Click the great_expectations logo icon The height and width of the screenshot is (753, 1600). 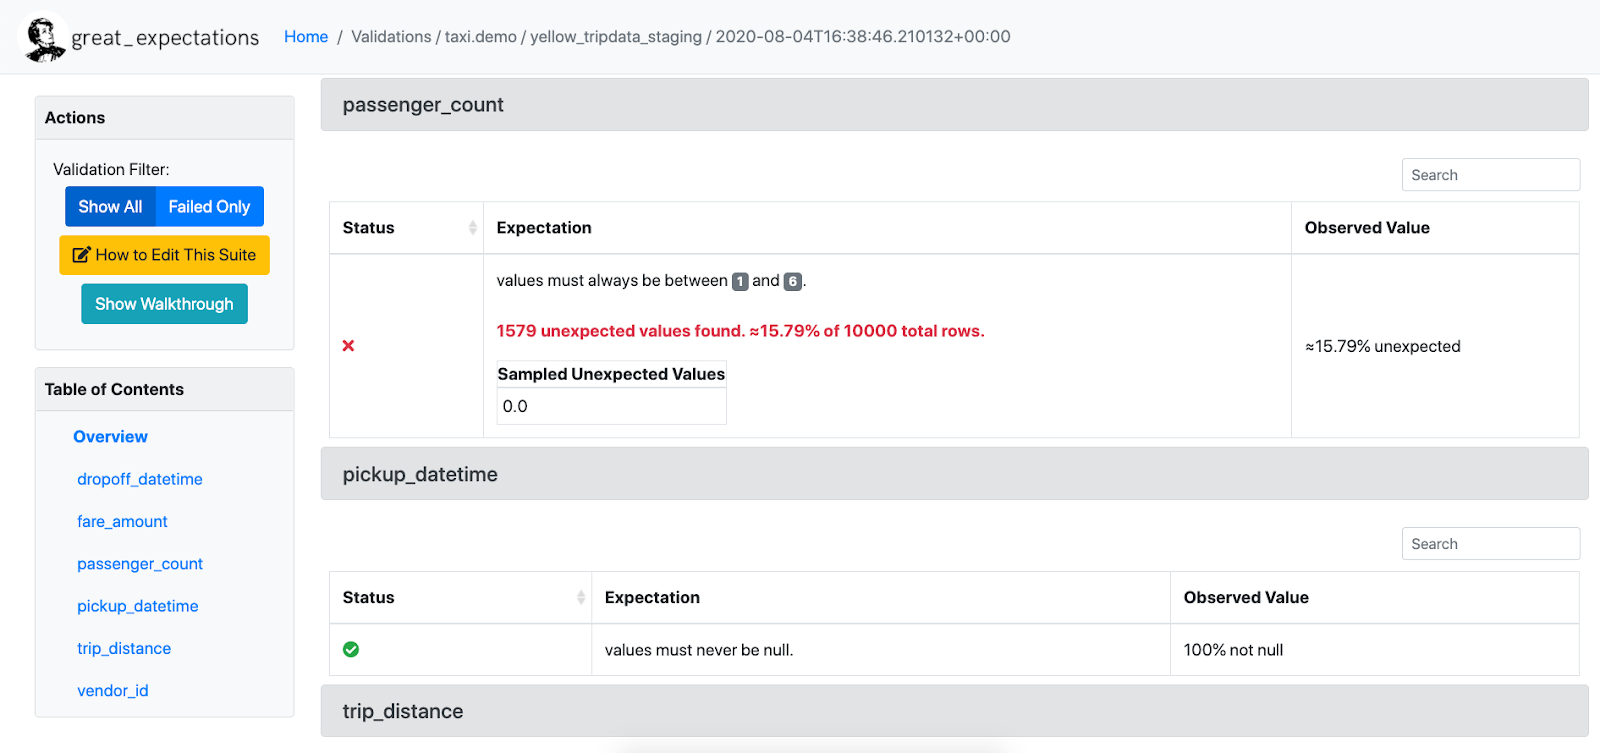pyautogui.click(x=44, y=38)
